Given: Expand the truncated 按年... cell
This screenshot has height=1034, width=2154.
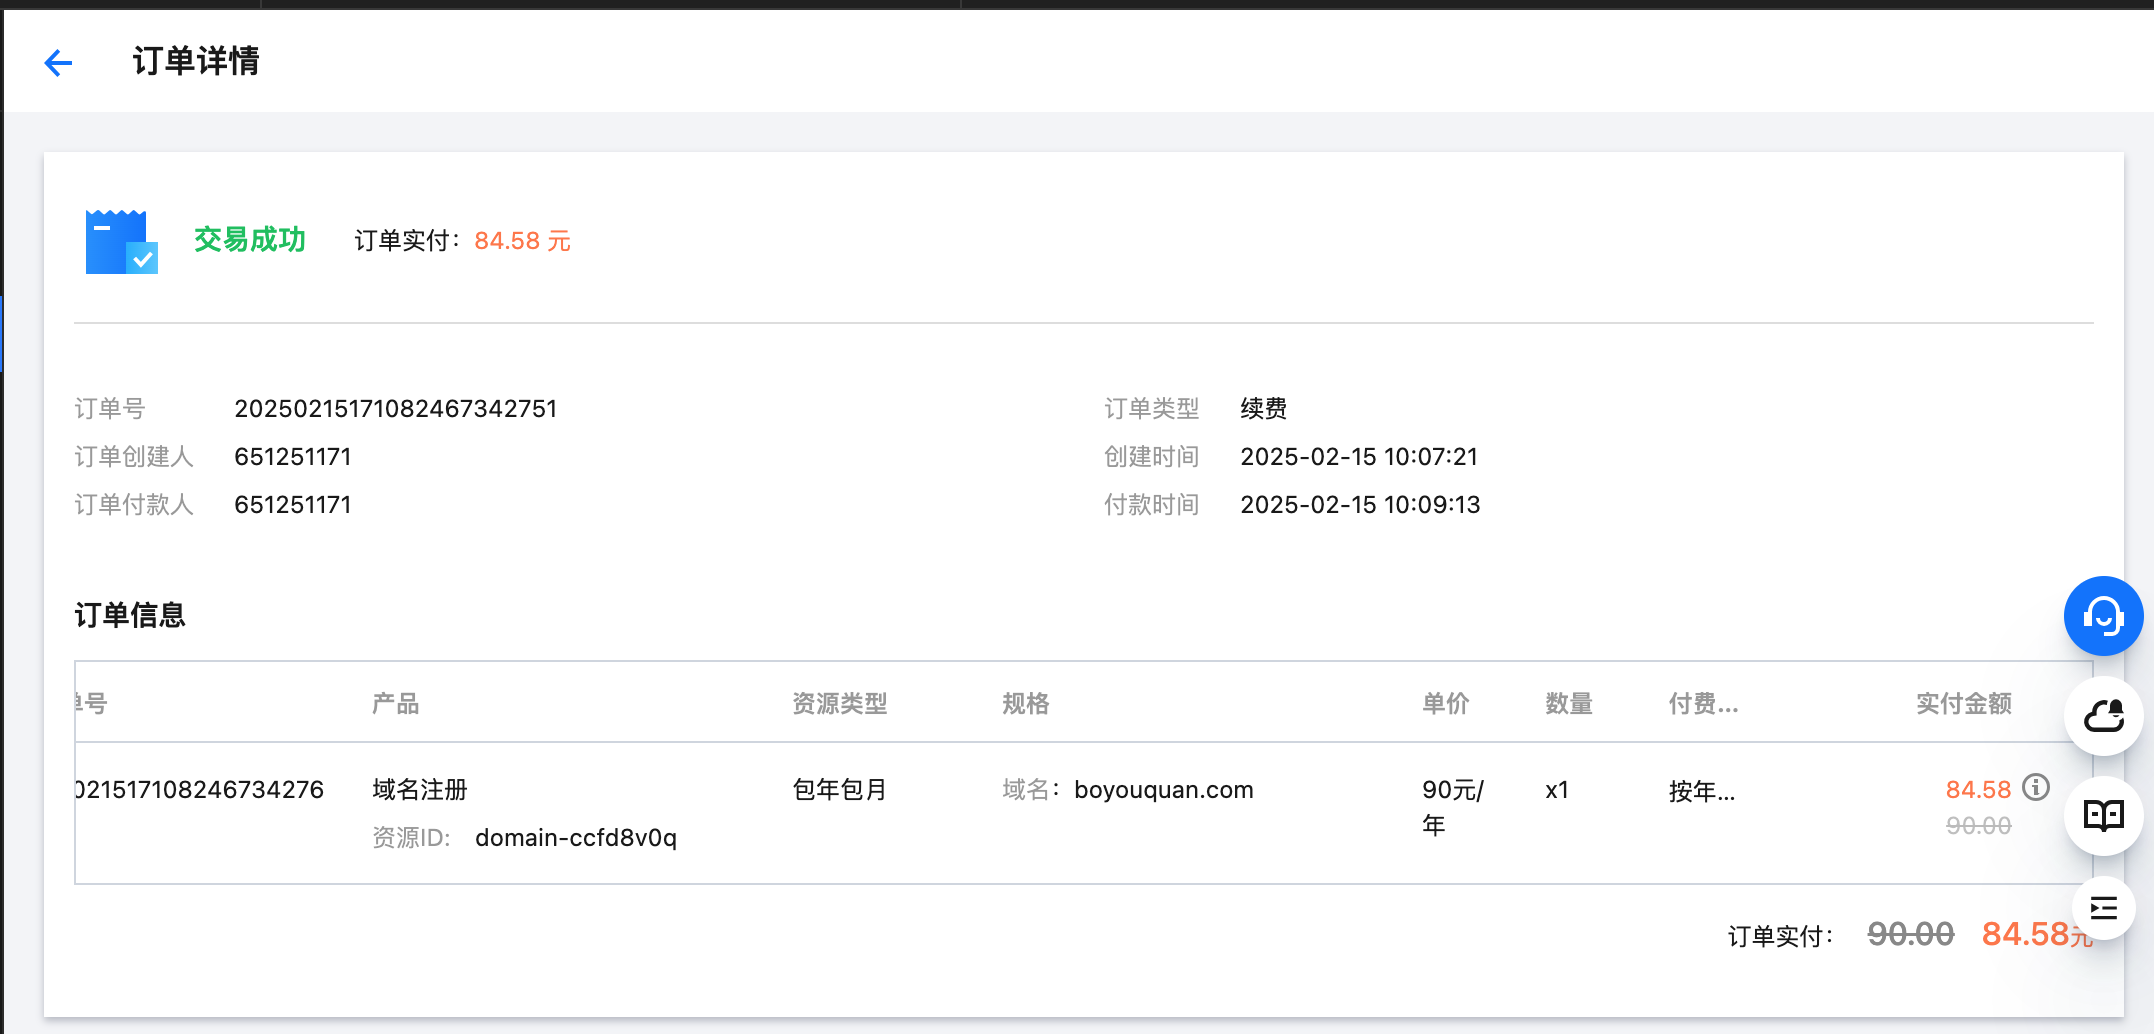Looking at the screenshot, I should 1701,792.
